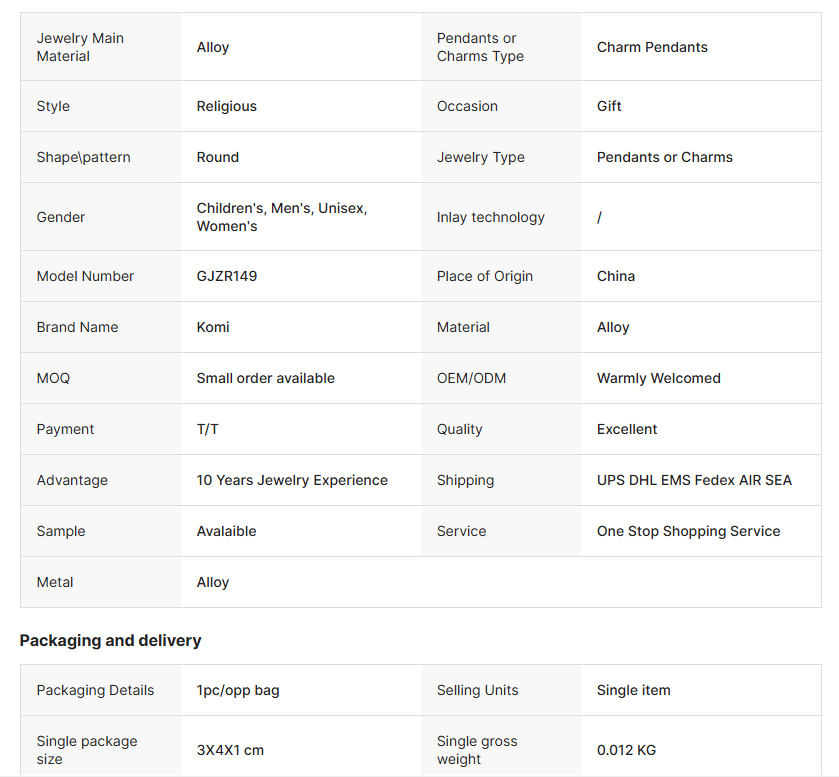Select the 'Single item' selling units value
Image resolution: width=839 pixels, height=777 pixels.
pos(634,690)
